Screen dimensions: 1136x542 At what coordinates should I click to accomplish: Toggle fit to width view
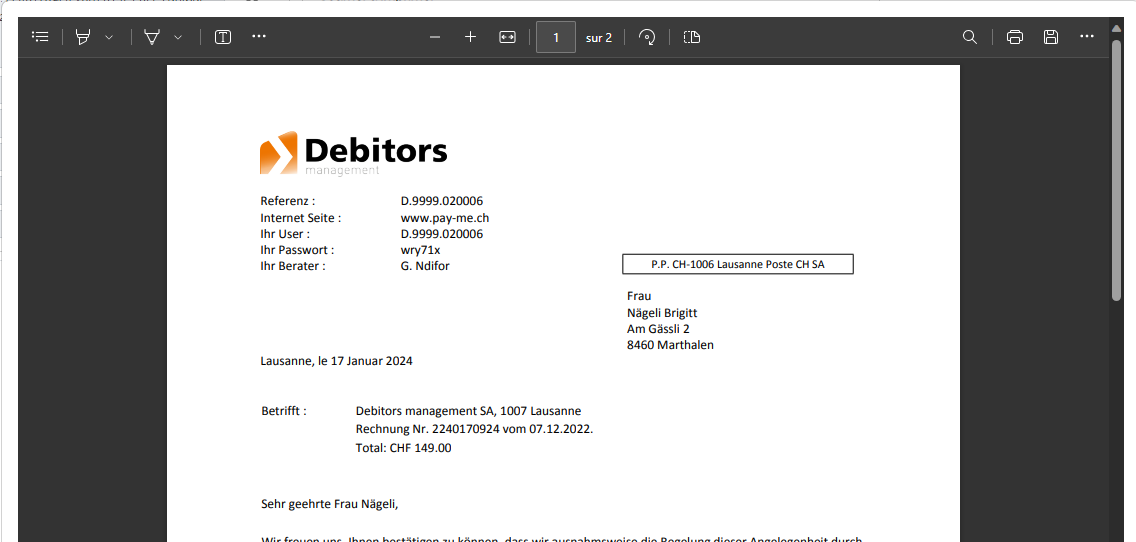[507, 37]
